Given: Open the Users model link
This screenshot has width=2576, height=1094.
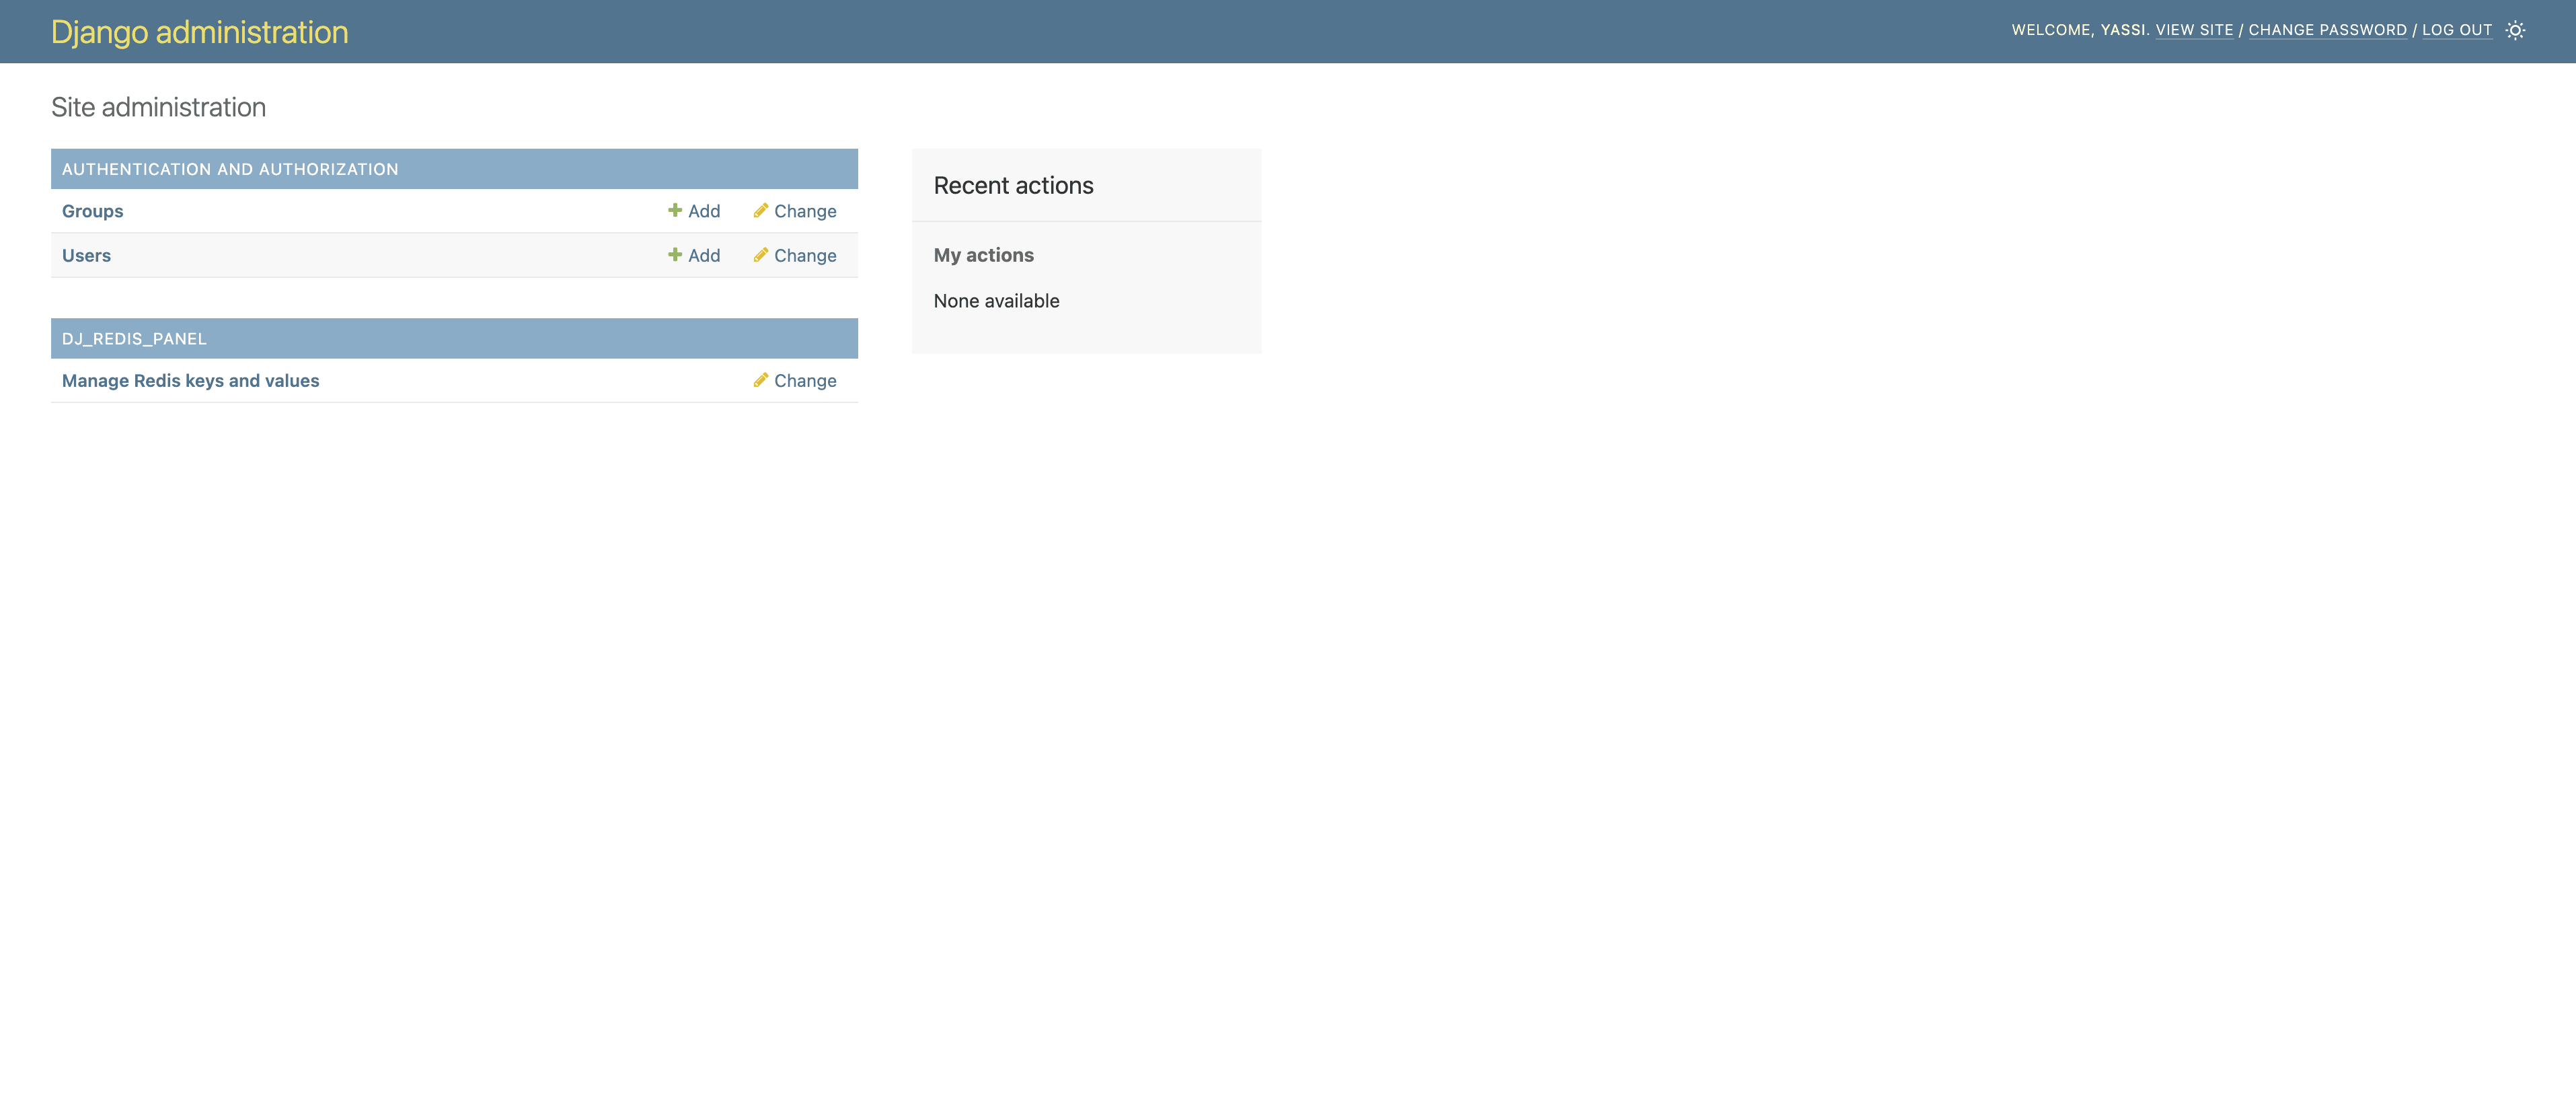Looking at the screenshot, I should coord(86,256).
